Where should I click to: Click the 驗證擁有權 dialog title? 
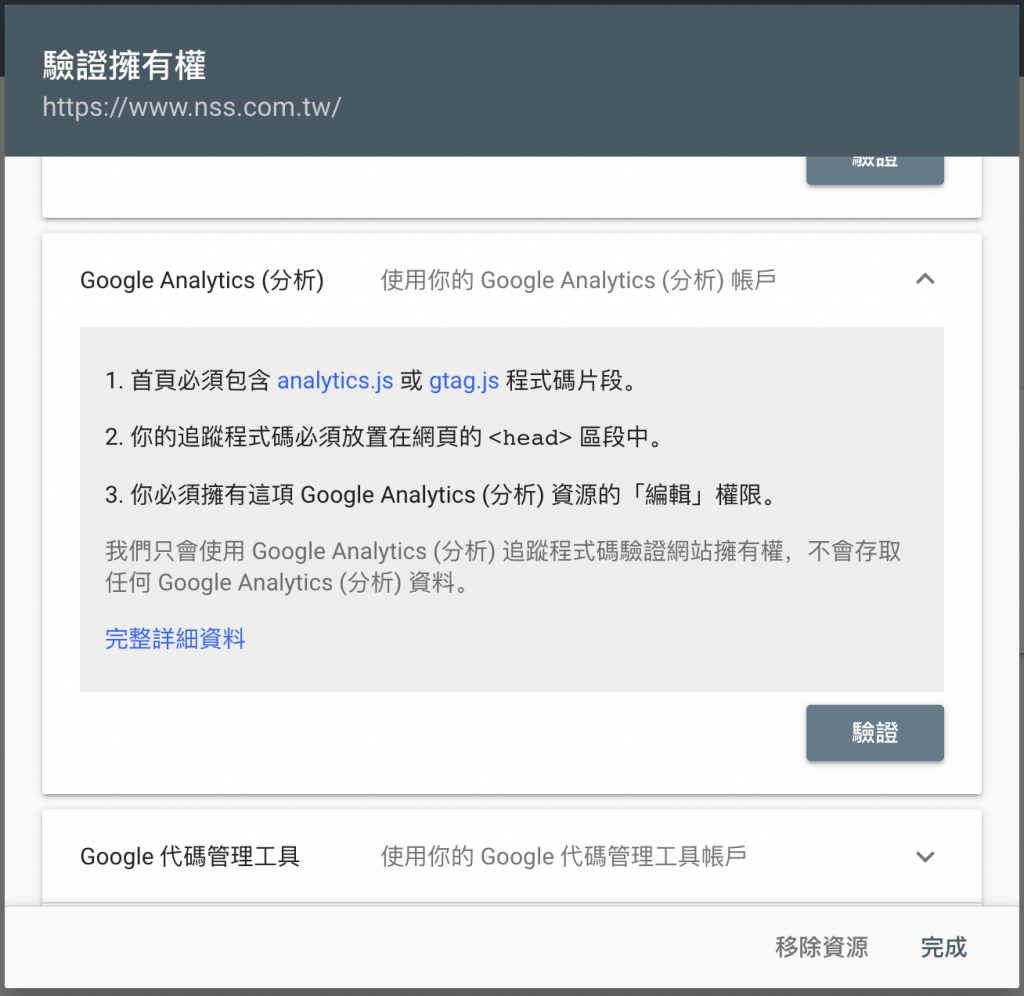pyautogui.click(x=124, y=65)
